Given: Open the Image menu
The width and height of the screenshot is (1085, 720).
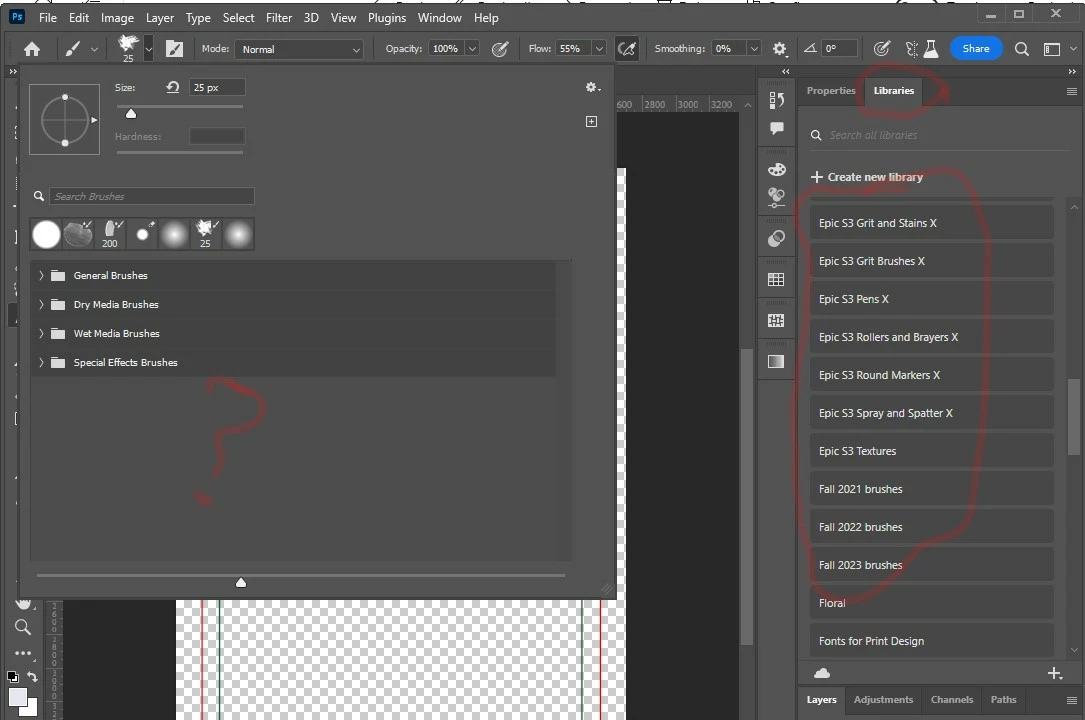Looking at the screenshot, I should click(118, 18).
